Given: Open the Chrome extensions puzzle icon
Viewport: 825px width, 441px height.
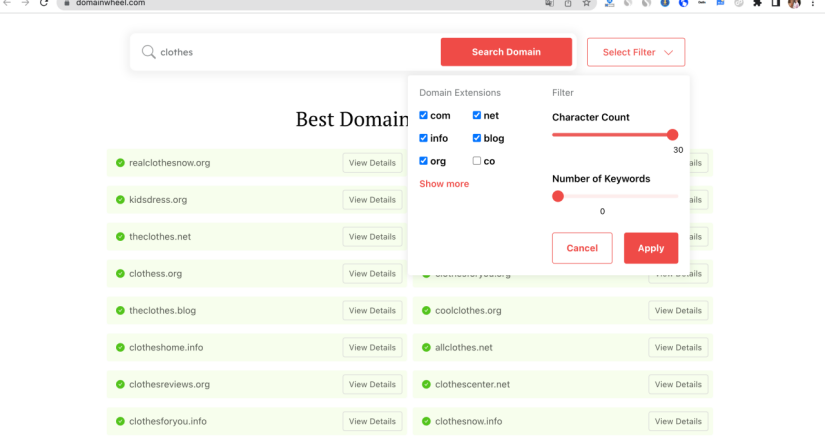Looking at the screenshot, I should click(x=757, y=4).
